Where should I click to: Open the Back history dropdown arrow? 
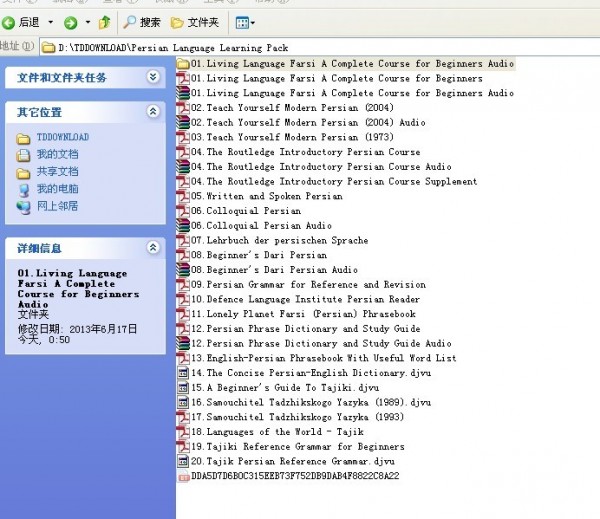point(51,22)
